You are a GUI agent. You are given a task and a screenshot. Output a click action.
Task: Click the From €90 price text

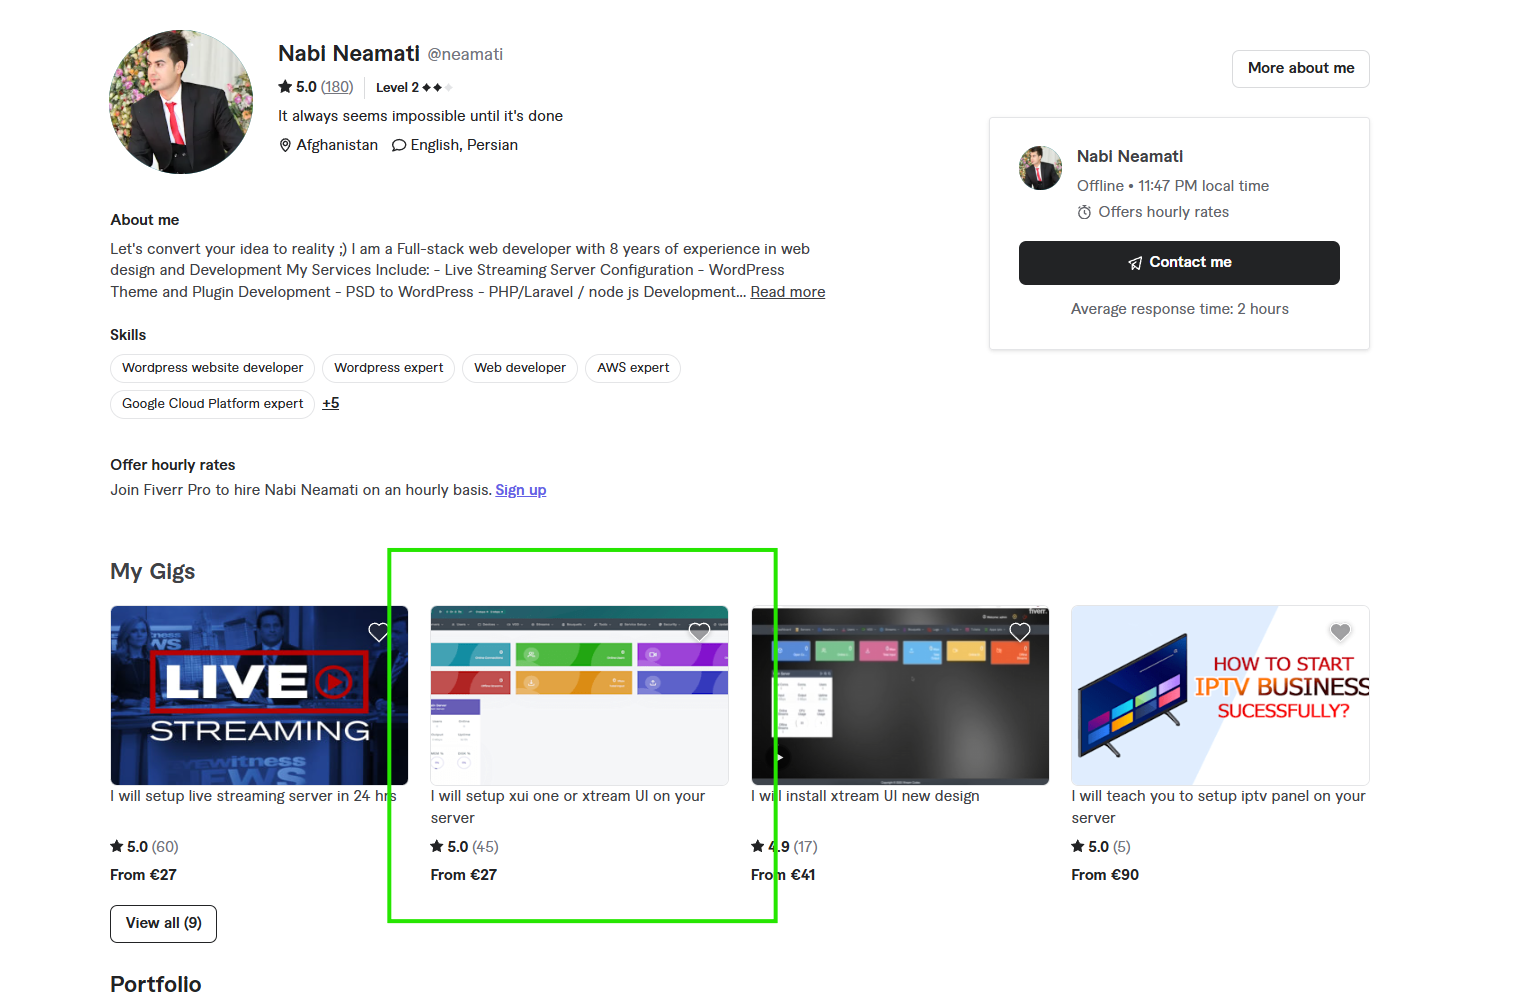coord(1105,875)
